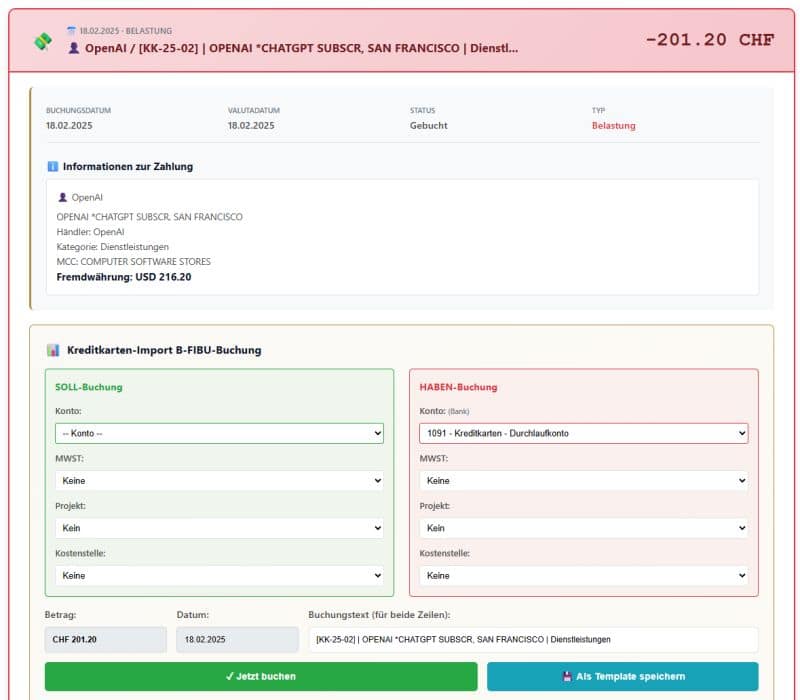Viewport: 800px width, 700px height.
Task: Open the HABEN Projekt dropdown
Action: click(x=584, y=528)
